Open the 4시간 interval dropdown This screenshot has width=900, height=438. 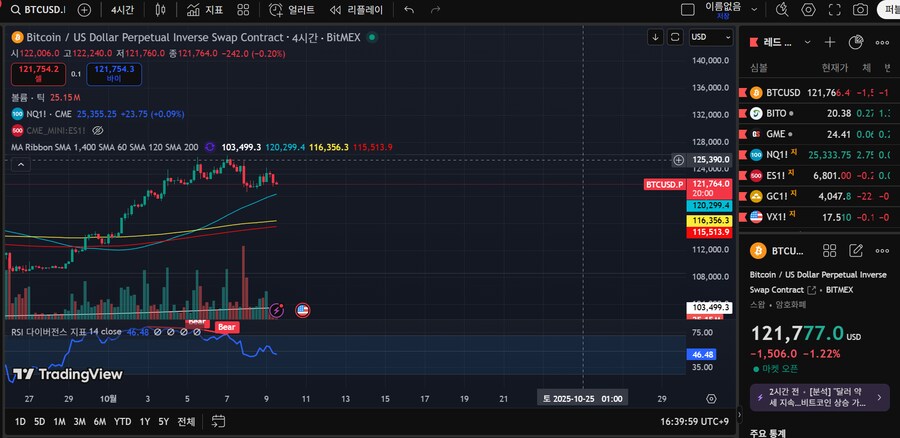pos(122,10)
